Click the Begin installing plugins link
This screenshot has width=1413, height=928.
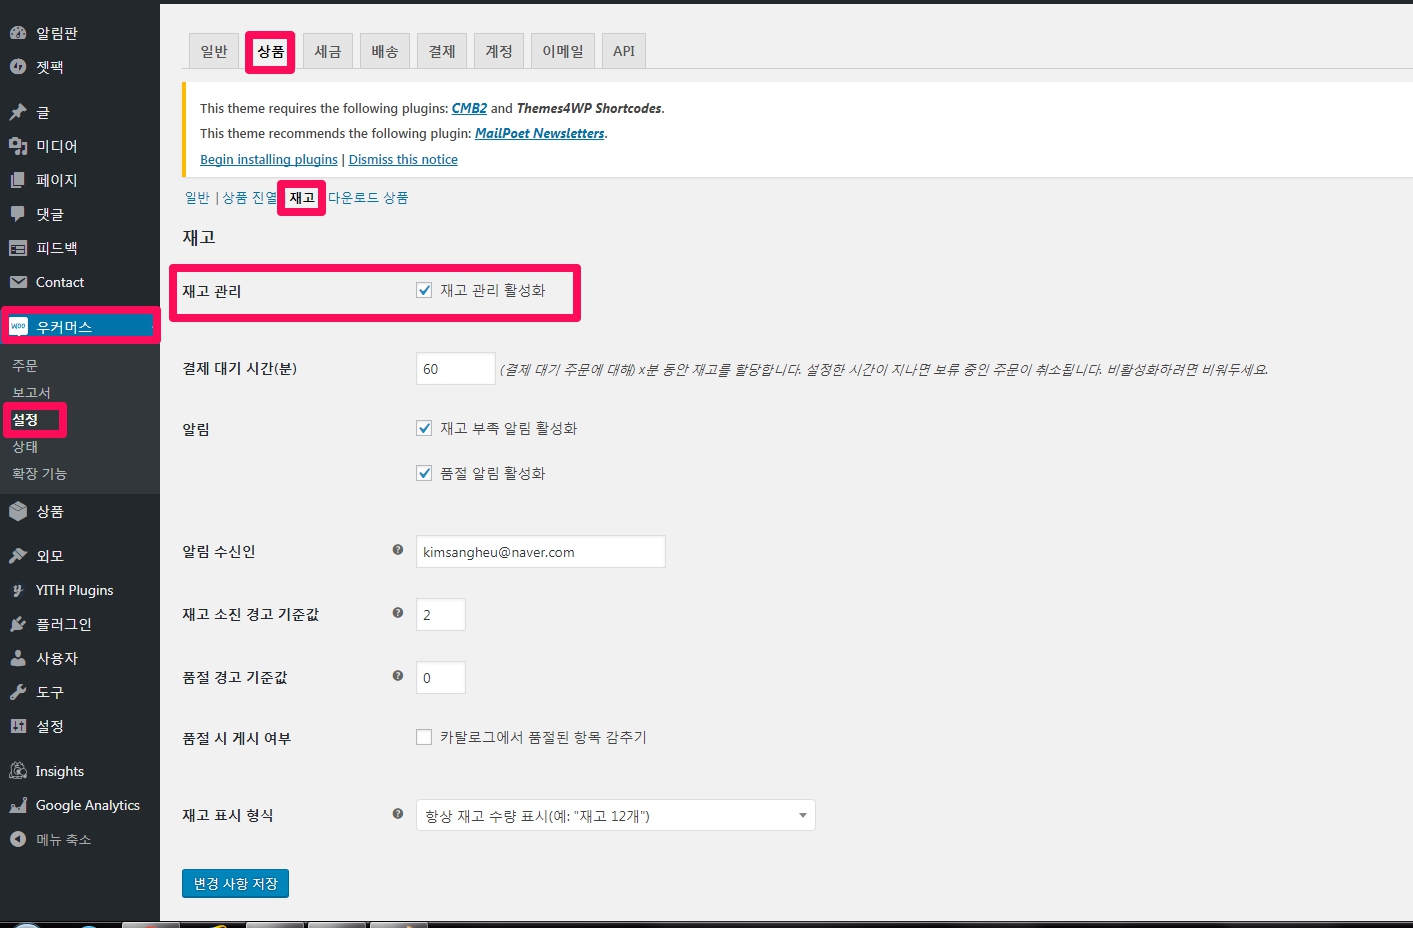(268, 160)
